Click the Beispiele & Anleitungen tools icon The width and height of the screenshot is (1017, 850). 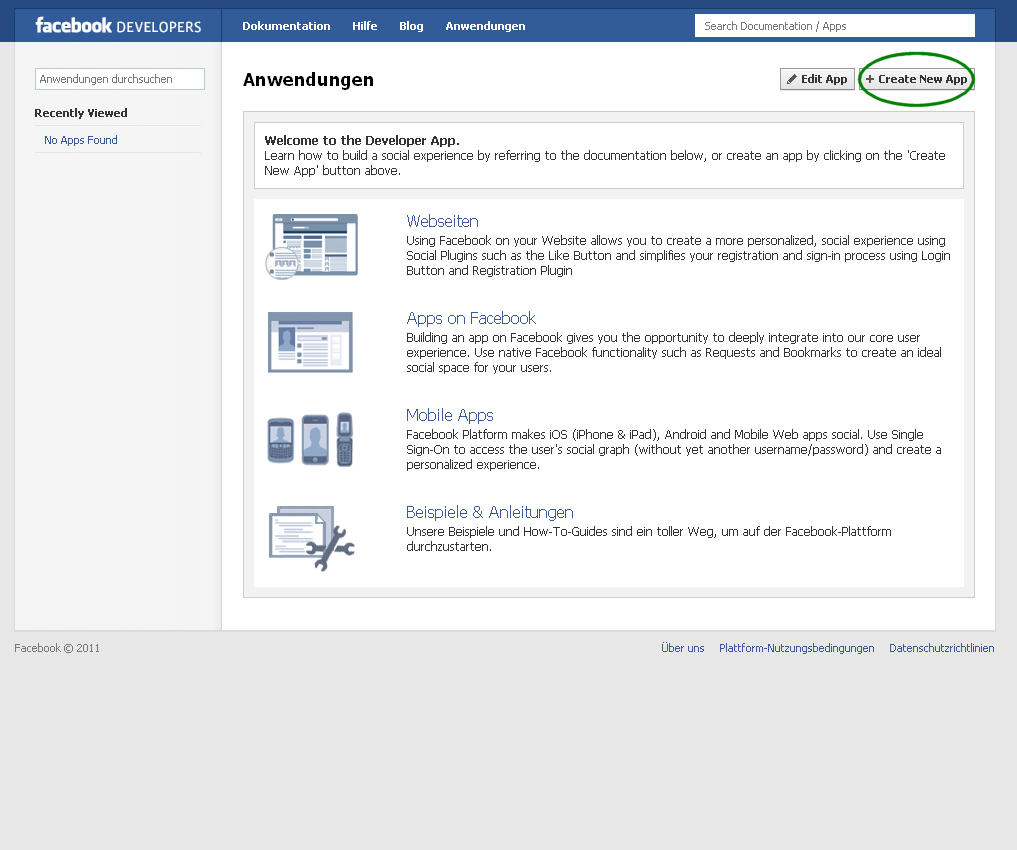point(312,537)
